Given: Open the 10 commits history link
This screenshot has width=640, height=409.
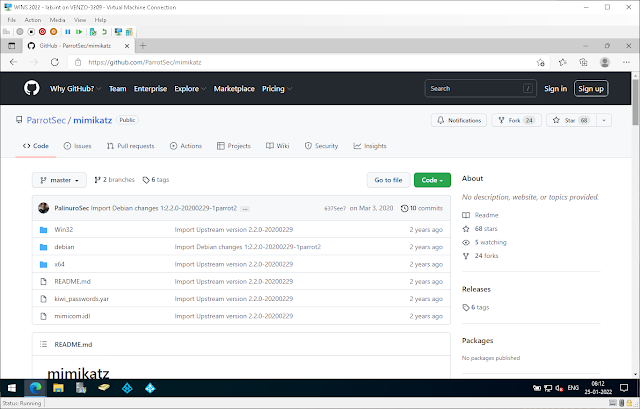Looking at the screenshot, I should pos(422,208).
